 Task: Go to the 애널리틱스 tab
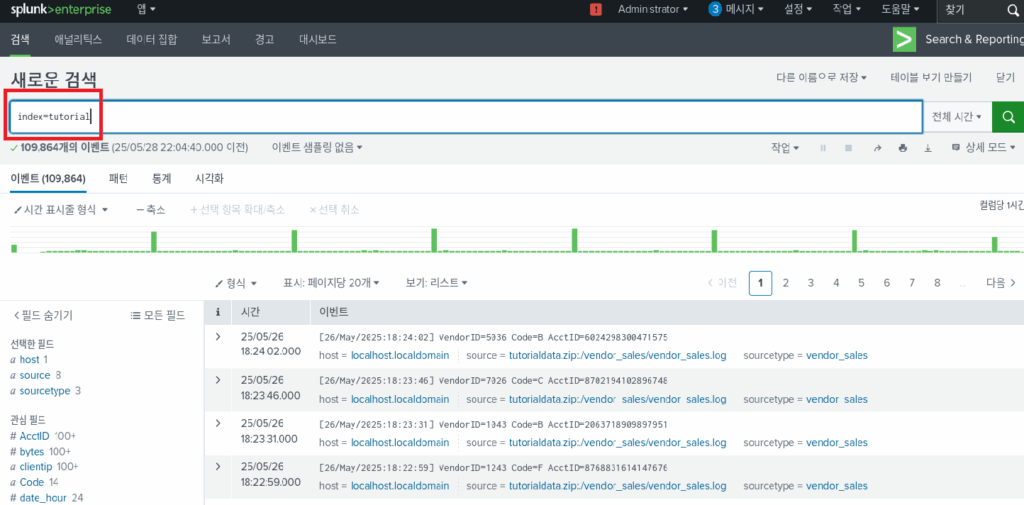(78, 39)
